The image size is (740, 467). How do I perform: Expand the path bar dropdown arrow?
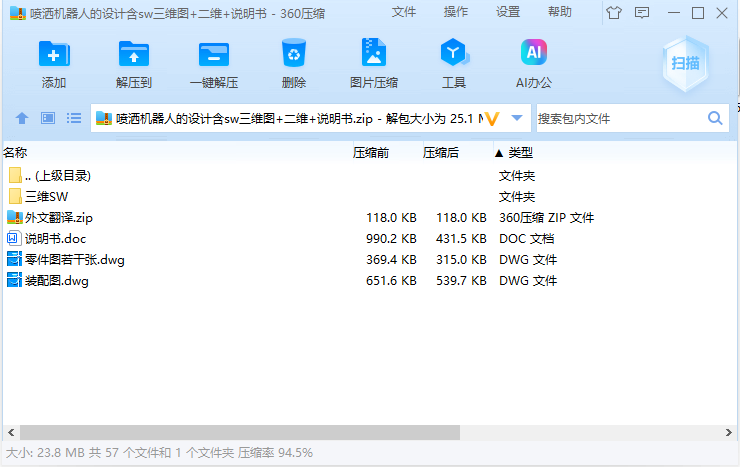[x=517, y=118]
